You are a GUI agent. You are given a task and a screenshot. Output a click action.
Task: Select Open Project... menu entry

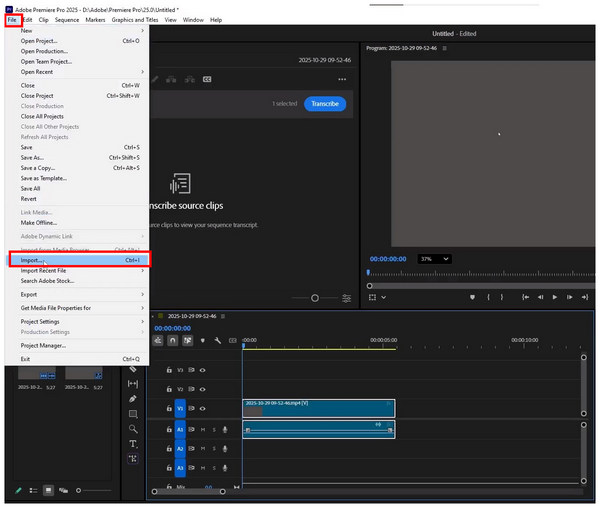click(79, 41)
